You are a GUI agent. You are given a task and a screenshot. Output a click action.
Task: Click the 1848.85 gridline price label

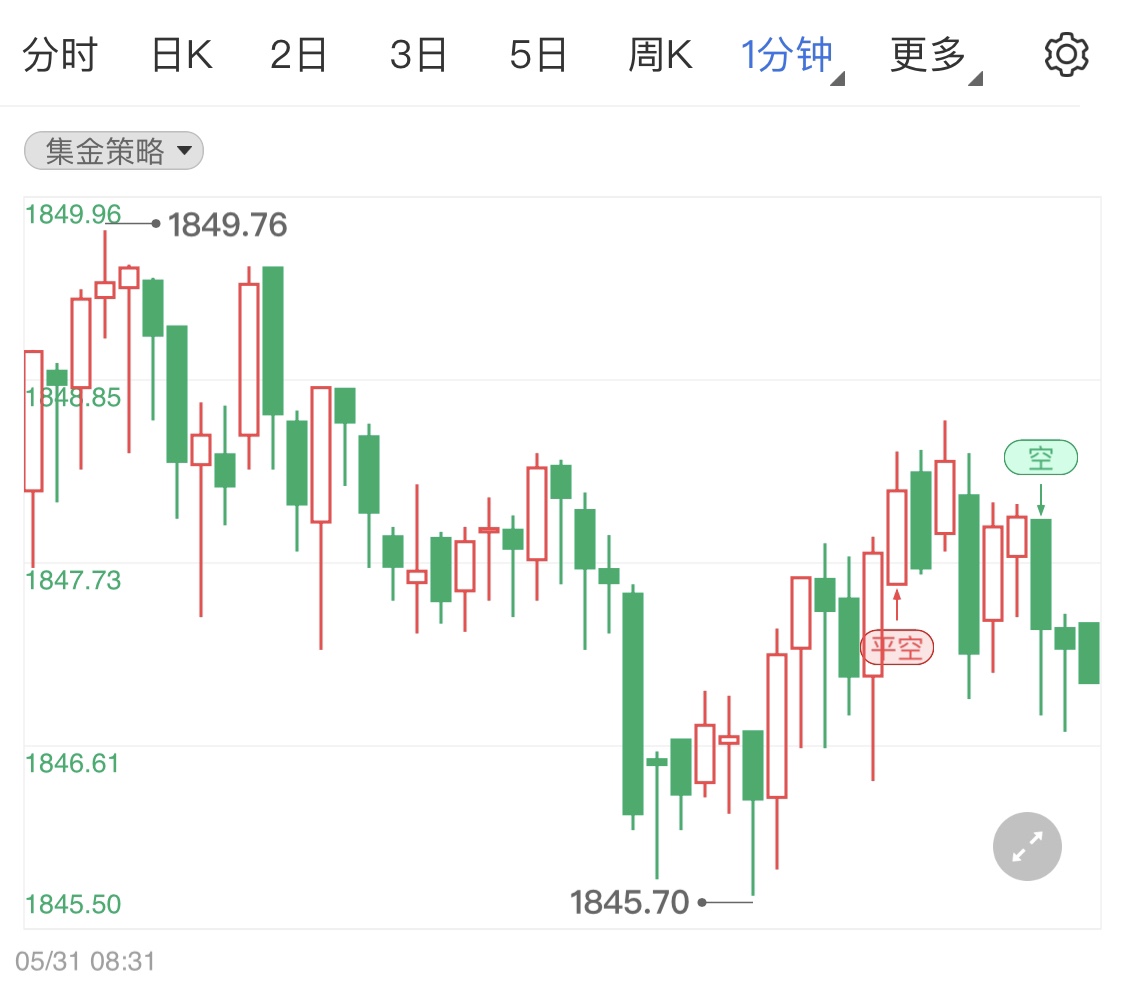75,397
